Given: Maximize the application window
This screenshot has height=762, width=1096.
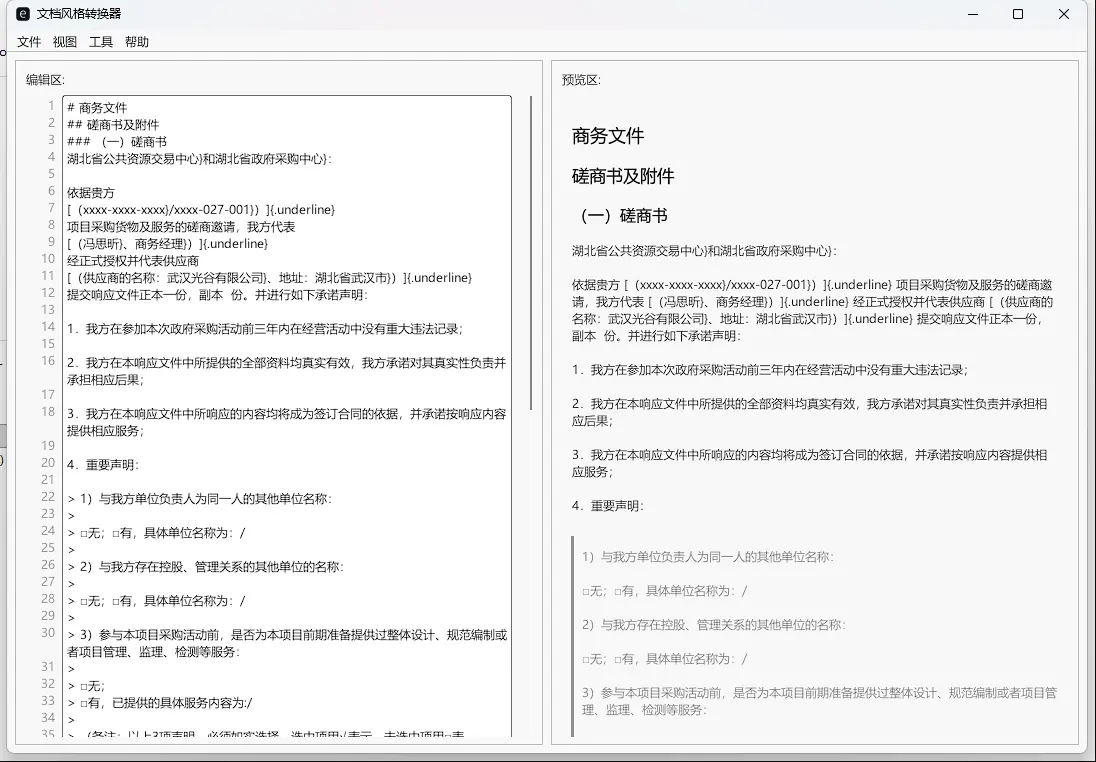Looking at the screenshot, I should [x=1017, y=14].
